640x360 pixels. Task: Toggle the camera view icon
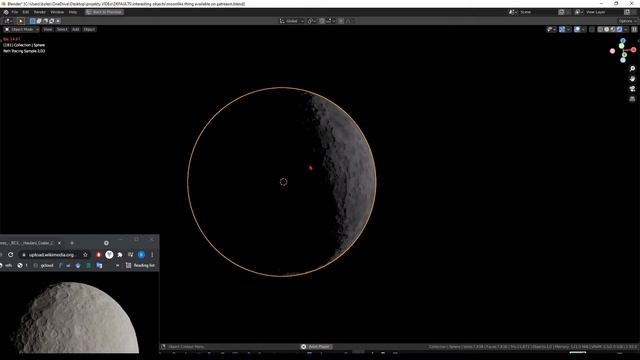(632, 89)
